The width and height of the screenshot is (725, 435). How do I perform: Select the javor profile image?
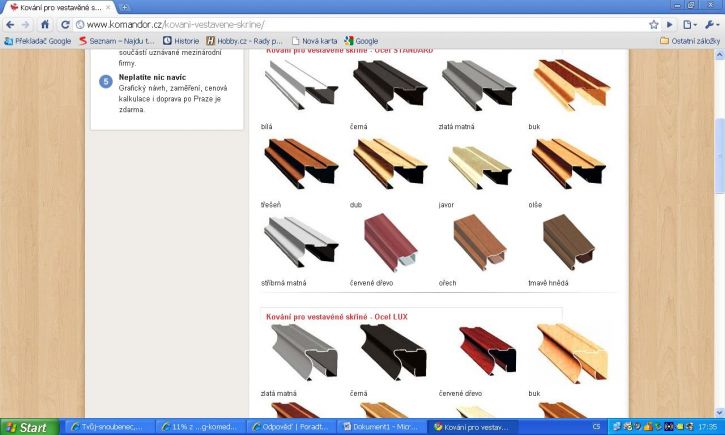click(479, 167)
